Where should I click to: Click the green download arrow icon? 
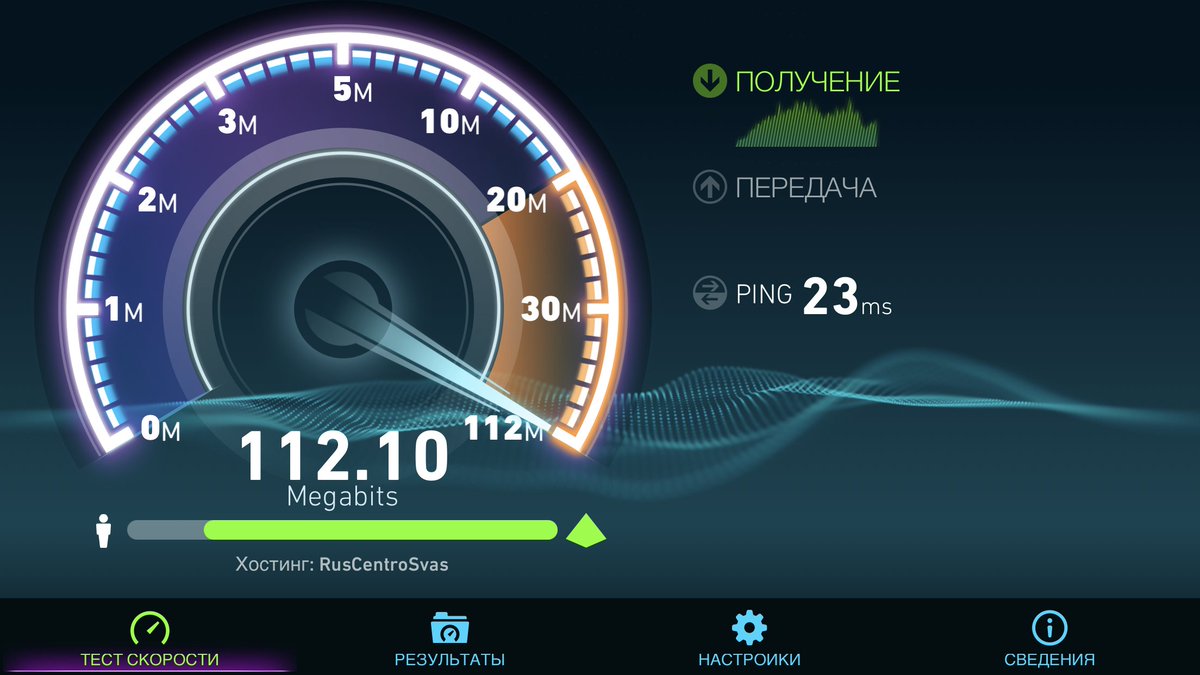point(709,81)
